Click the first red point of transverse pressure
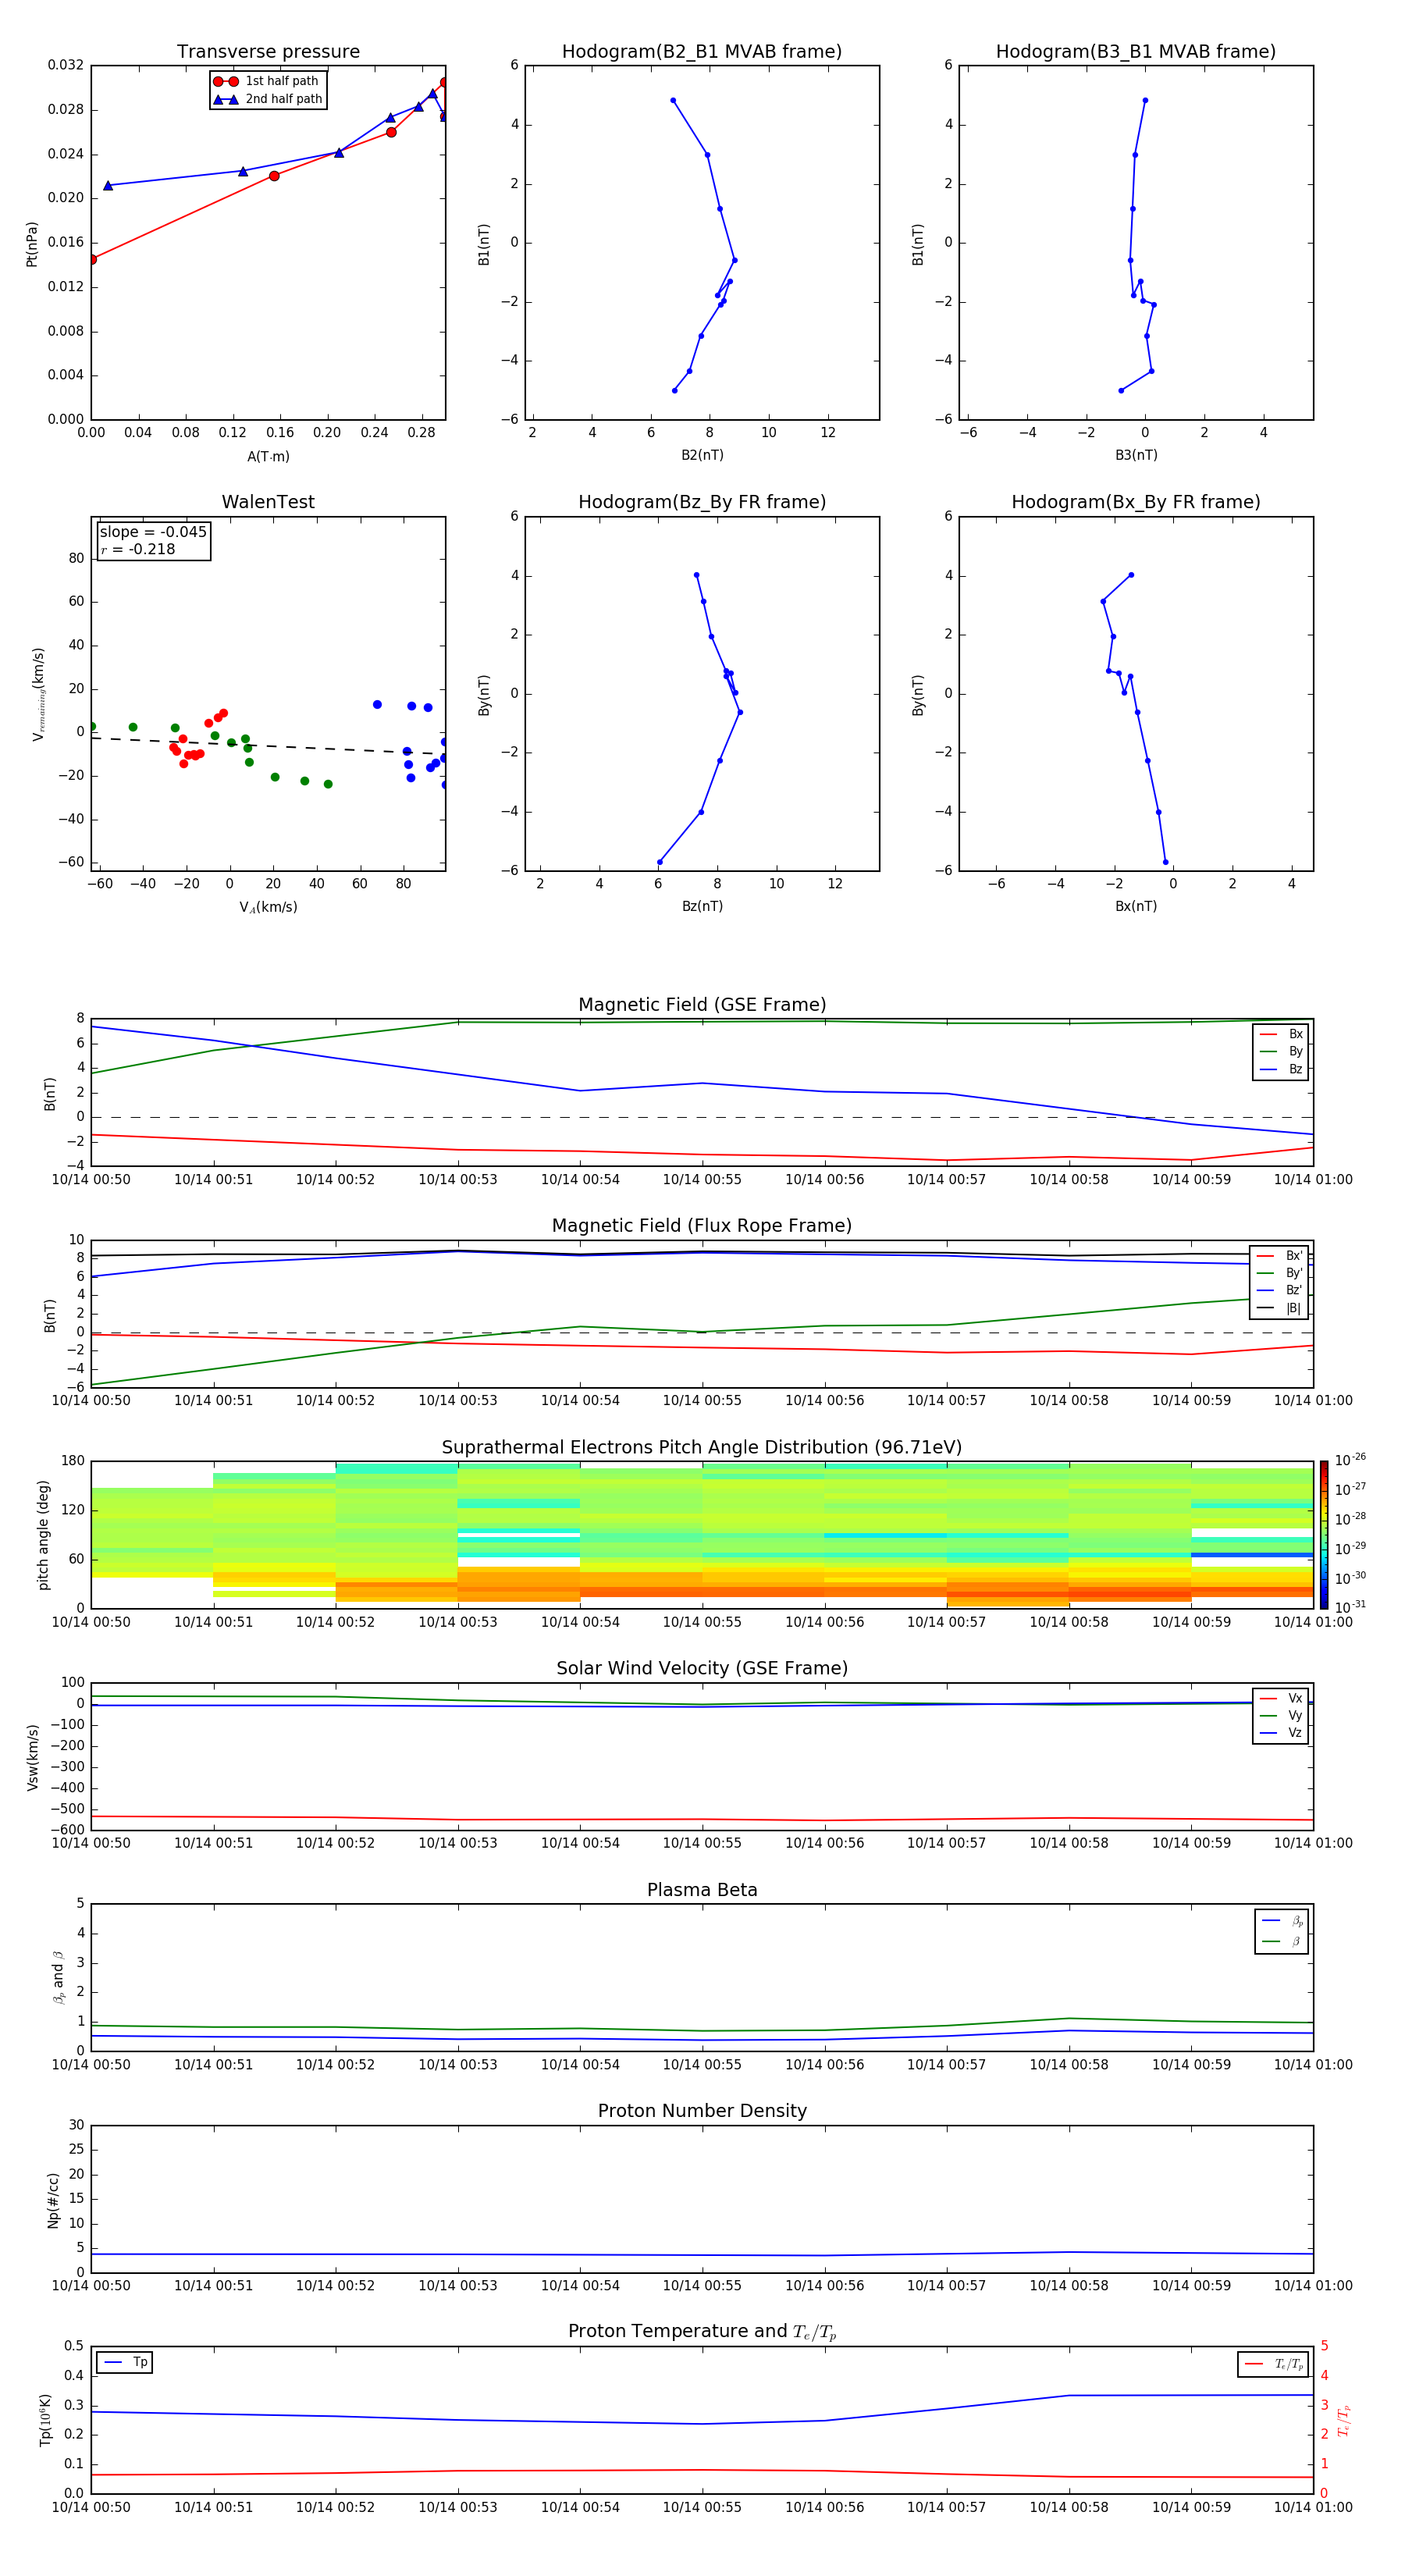 [92, 259]
